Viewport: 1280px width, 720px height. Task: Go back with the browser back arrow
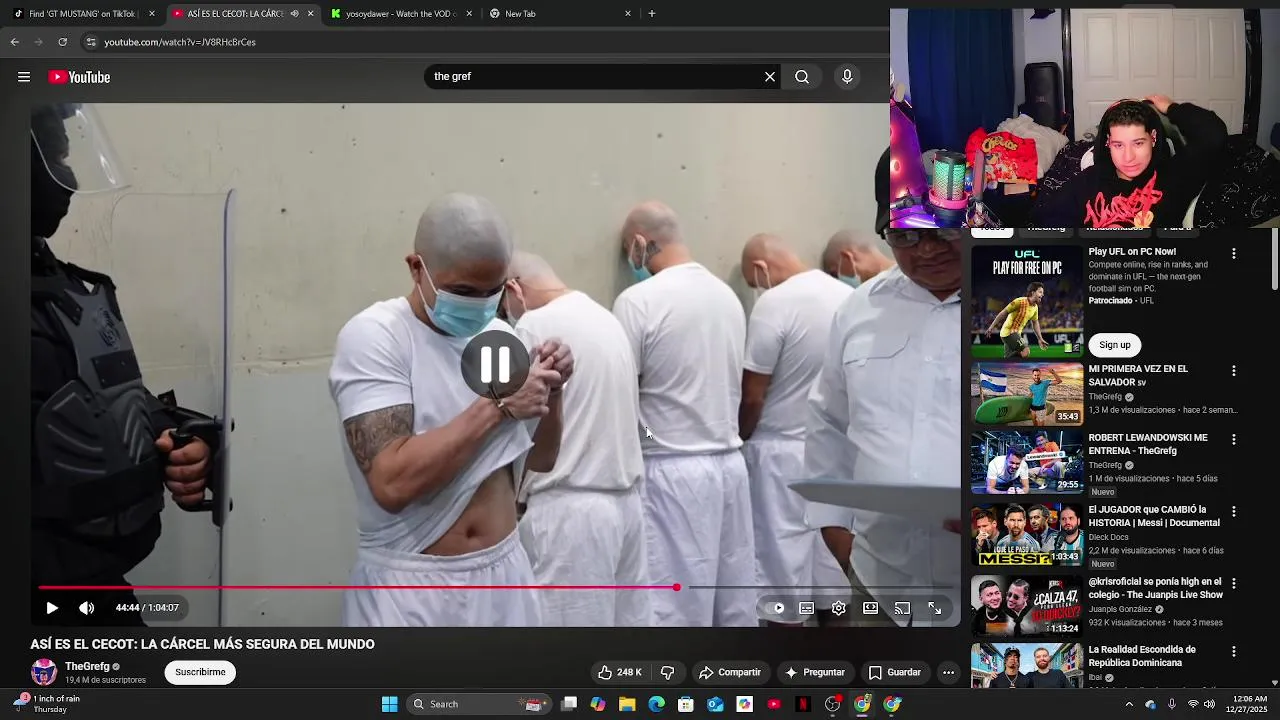point(14,42)
